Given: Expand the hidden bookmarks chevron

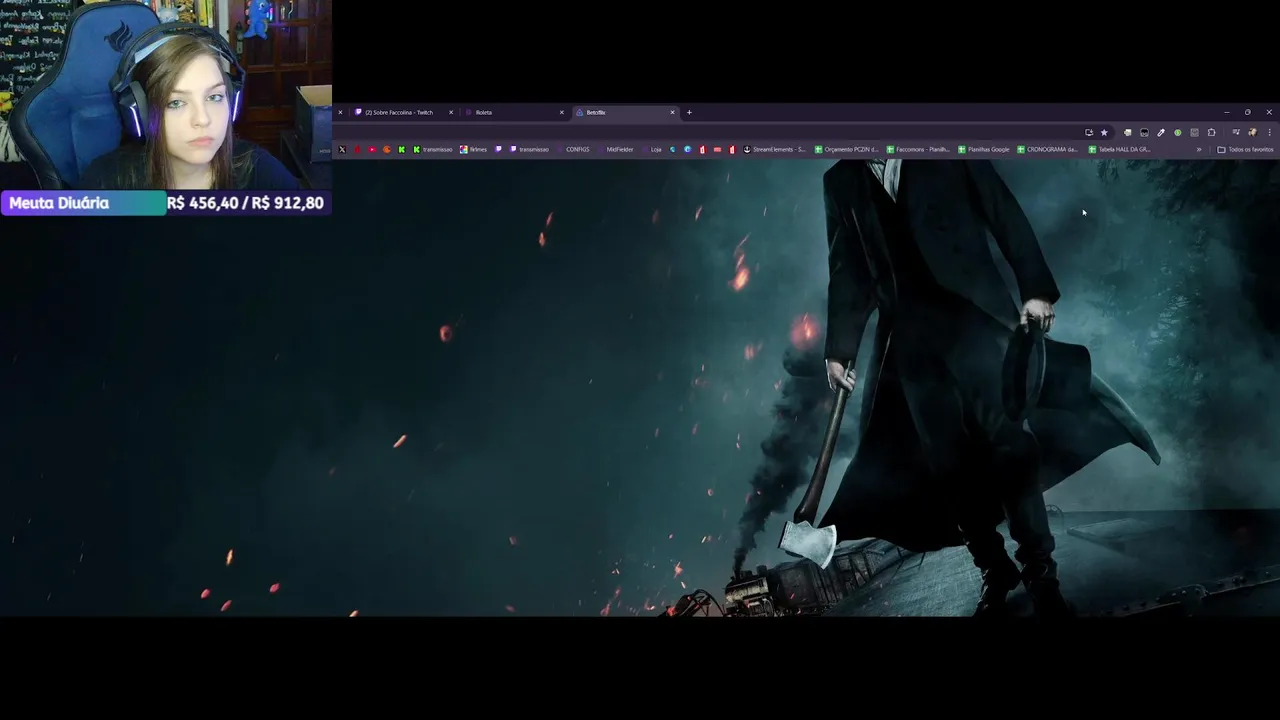Looking at the screenshot, I should click(1199, 149).
